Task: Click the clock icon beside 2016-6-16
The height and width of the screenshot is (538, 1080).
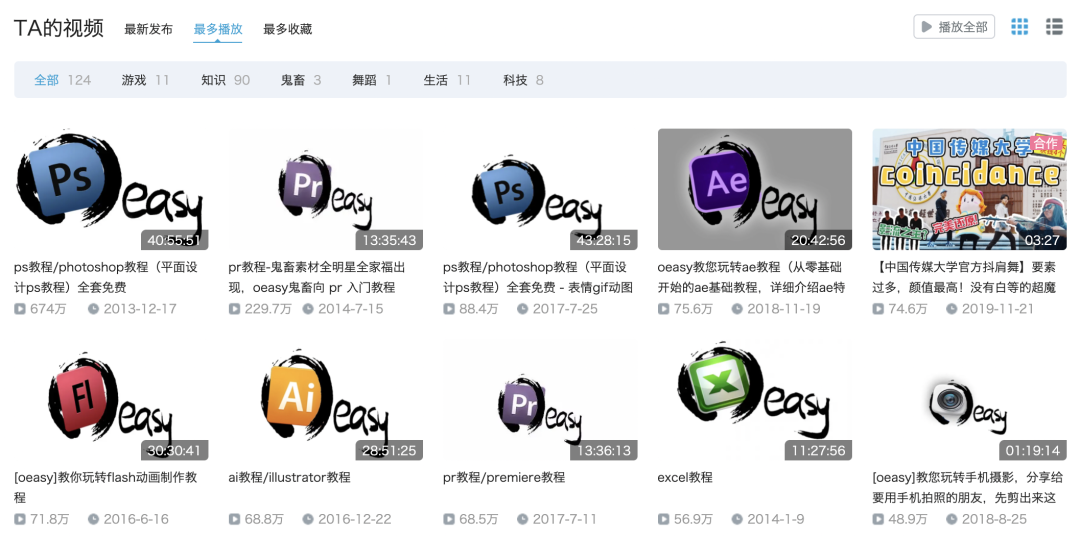Action: tap(94, 519)
